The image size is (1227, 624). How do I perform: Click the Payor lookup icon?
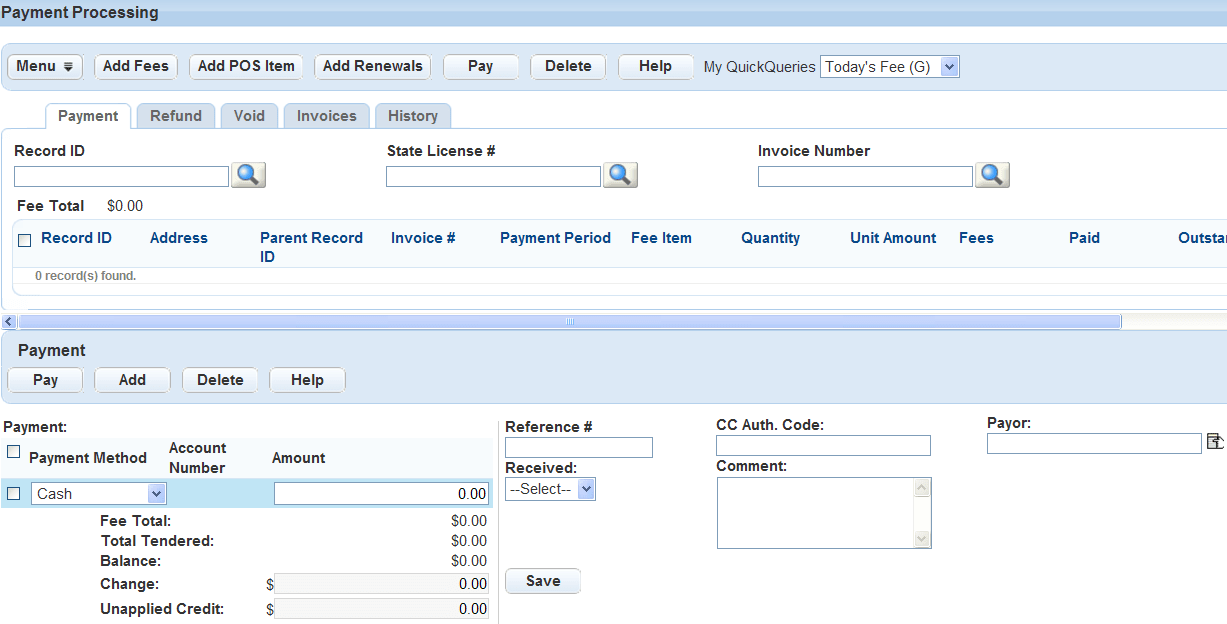1215,442
